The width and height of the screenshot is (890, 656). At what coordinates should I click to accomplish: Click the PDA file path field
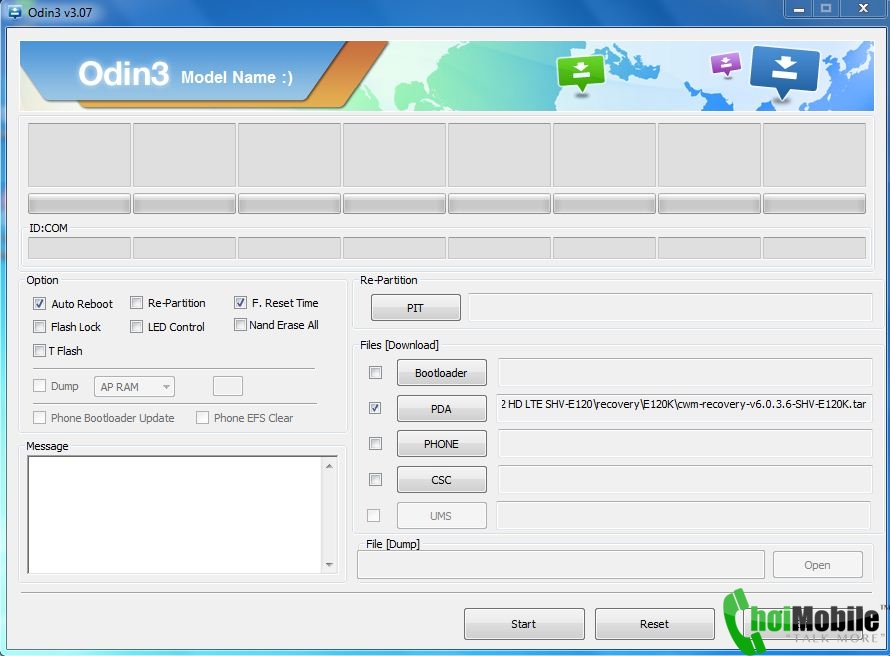(x=684, y=408)
